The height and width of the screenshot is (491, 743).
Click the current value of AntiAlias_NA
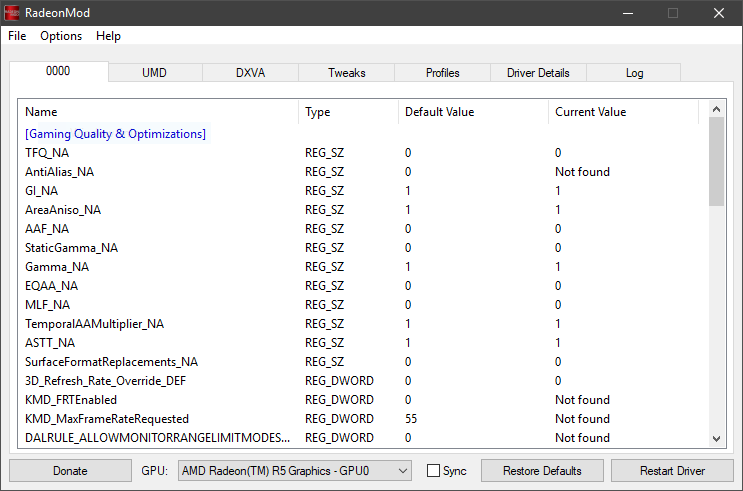point(582,172)
